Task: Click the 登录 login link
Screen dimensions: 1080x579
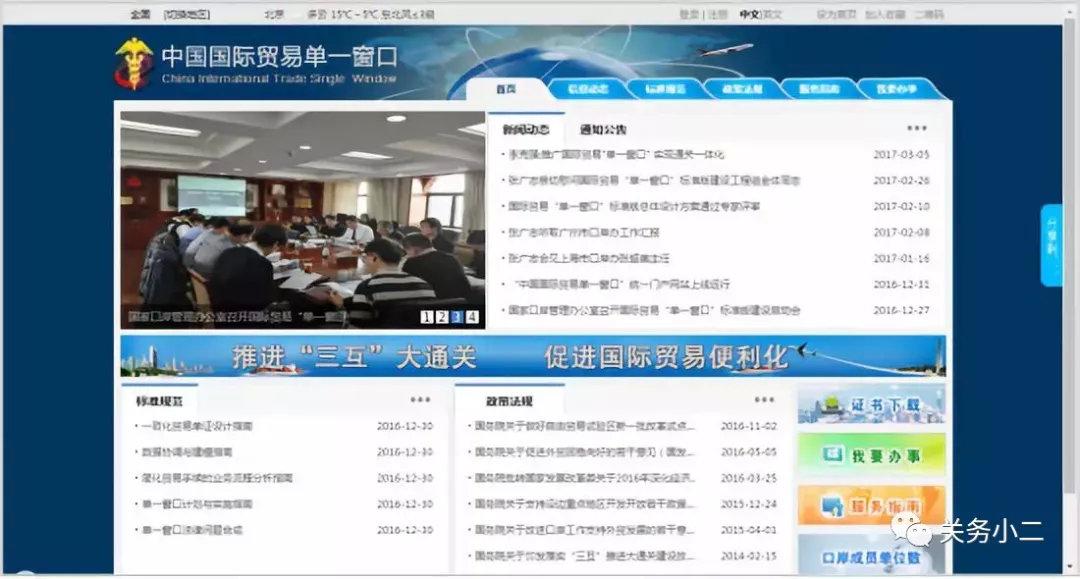Action: pos(689,14)
